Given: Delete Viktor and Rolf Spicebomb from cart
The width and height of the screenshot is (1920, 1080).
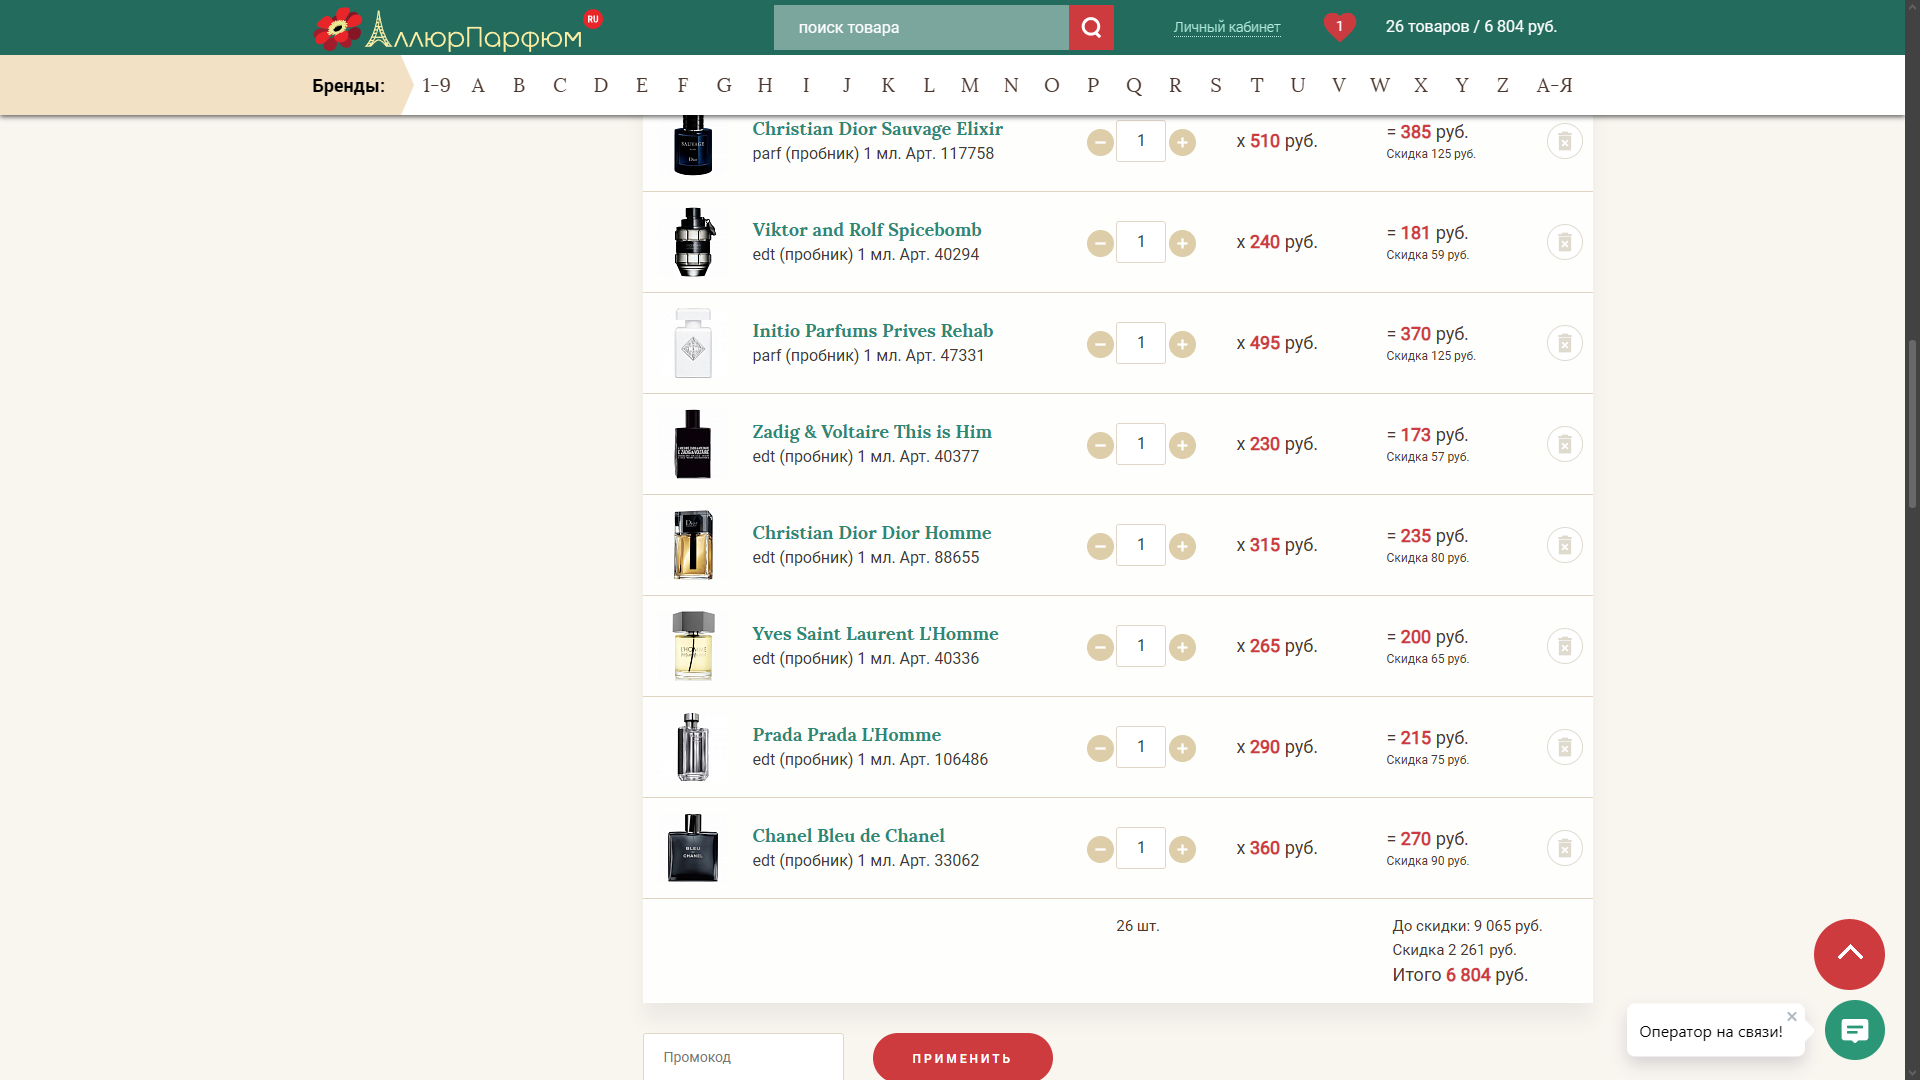Looking at the screenshot, I should coord(1564,242).
